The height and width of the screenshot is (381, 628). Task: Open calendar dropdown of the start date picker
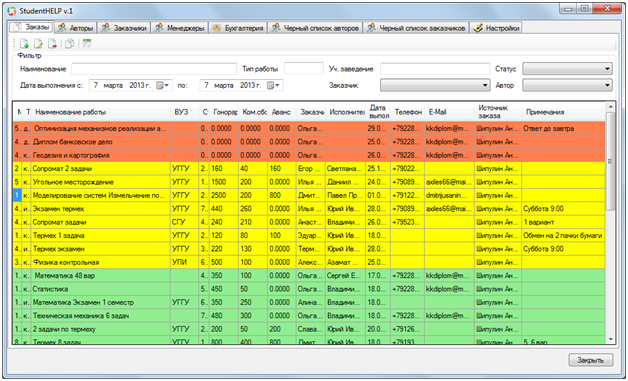tap(163, 85)
